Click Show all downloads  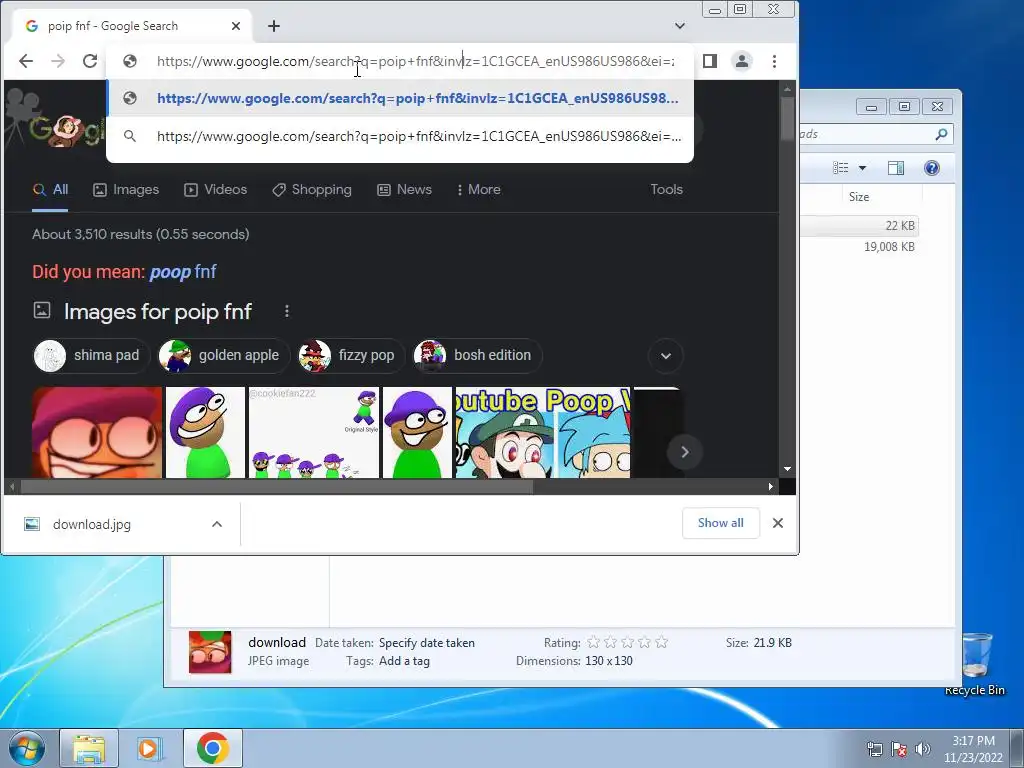point(720,523)
